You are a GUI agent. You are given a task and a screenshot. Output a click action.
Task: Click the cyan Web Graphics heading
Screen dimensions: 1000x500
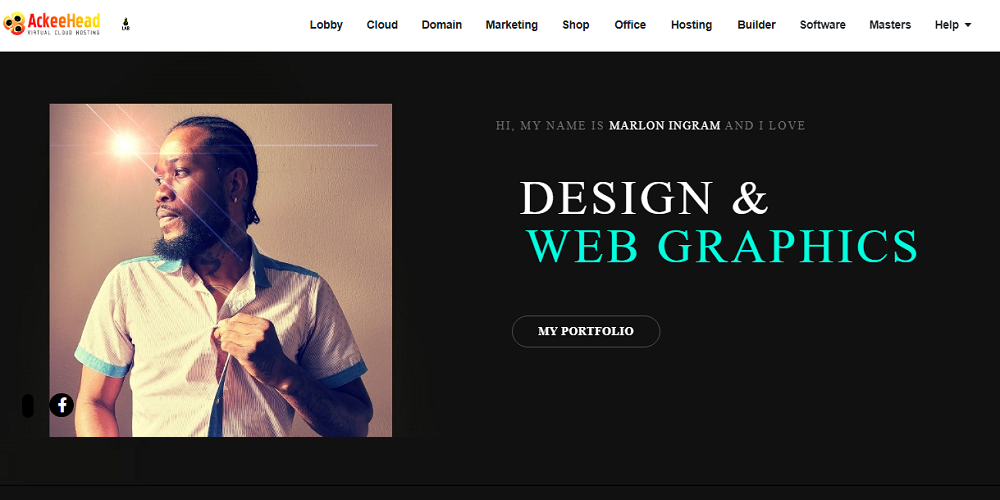[x=723, y=246]
